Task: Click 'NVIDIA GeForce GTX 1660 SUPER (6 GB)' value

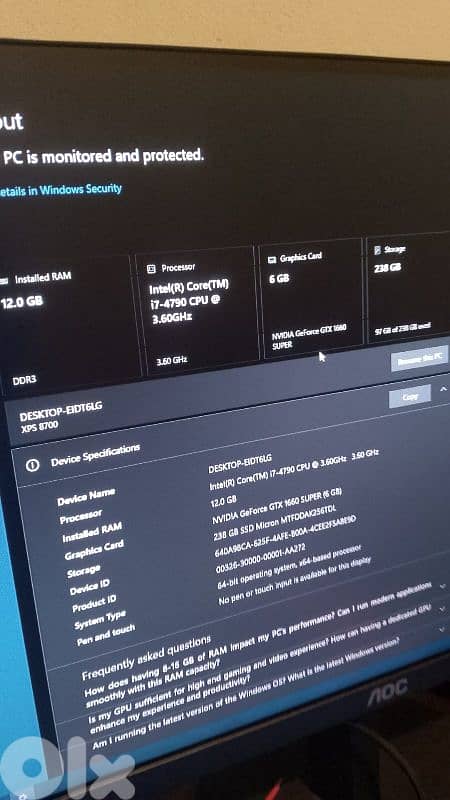Action: (x=277, y=506)
